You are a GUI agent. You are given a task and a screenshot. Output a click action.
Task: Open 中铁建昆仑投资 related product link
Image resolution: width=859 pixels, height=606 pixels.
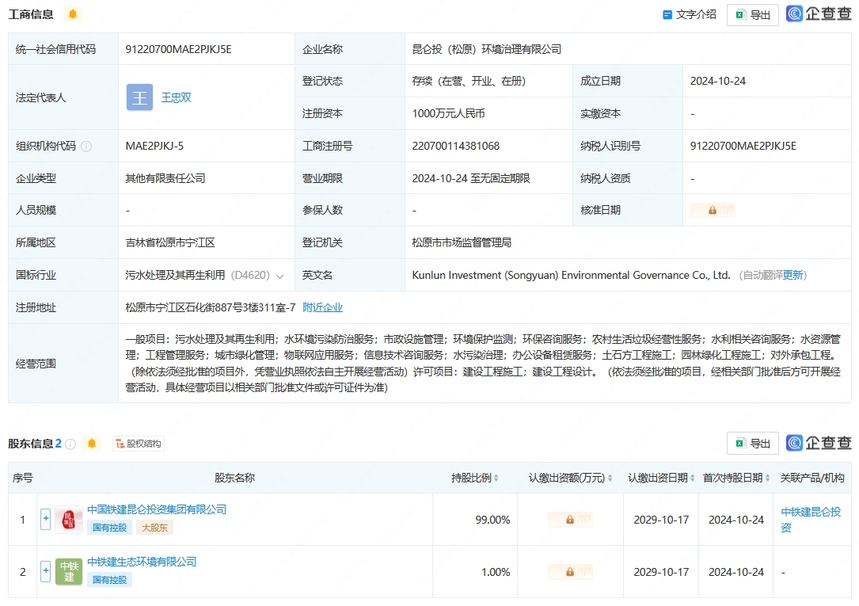click(810, 519)
